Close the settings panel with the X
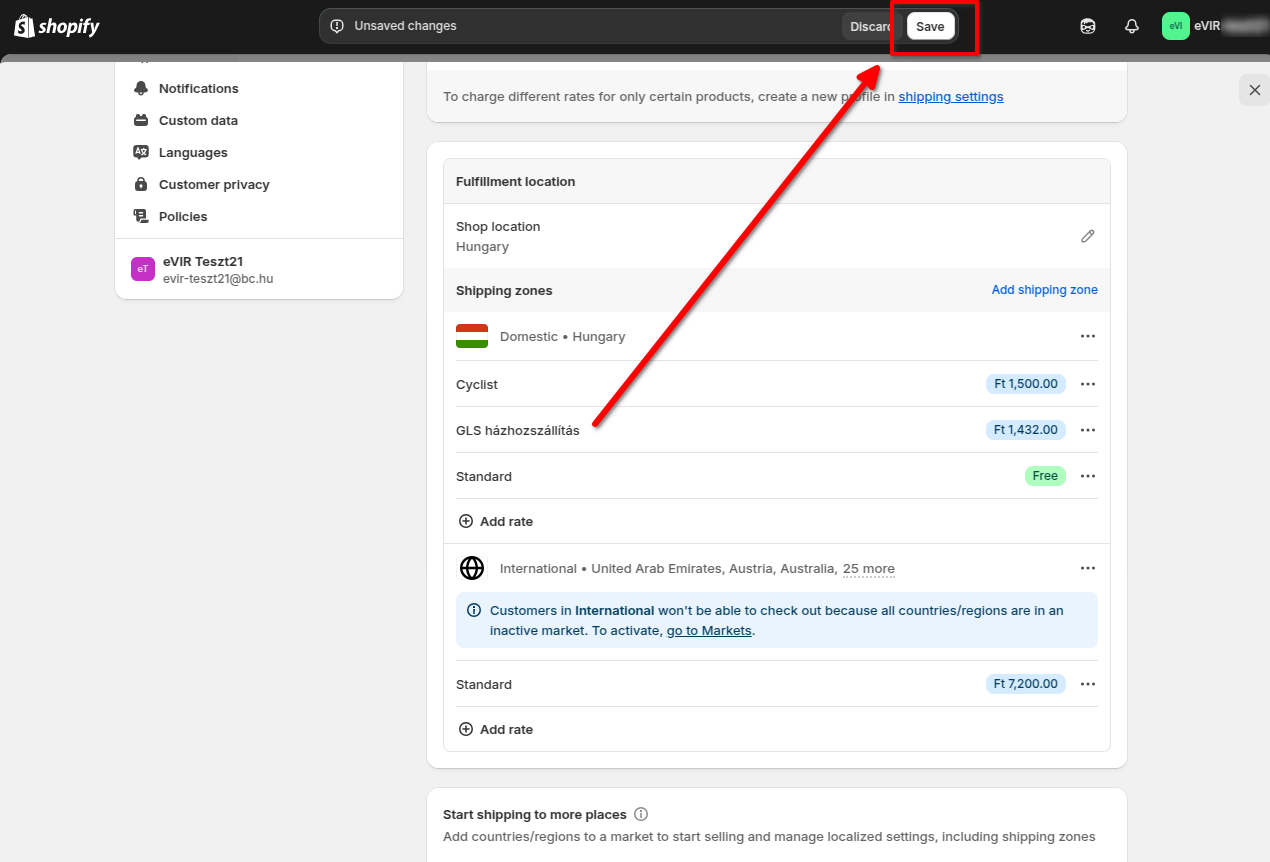The width and height of the screenshot is (1270, 862). point(1254,90)
